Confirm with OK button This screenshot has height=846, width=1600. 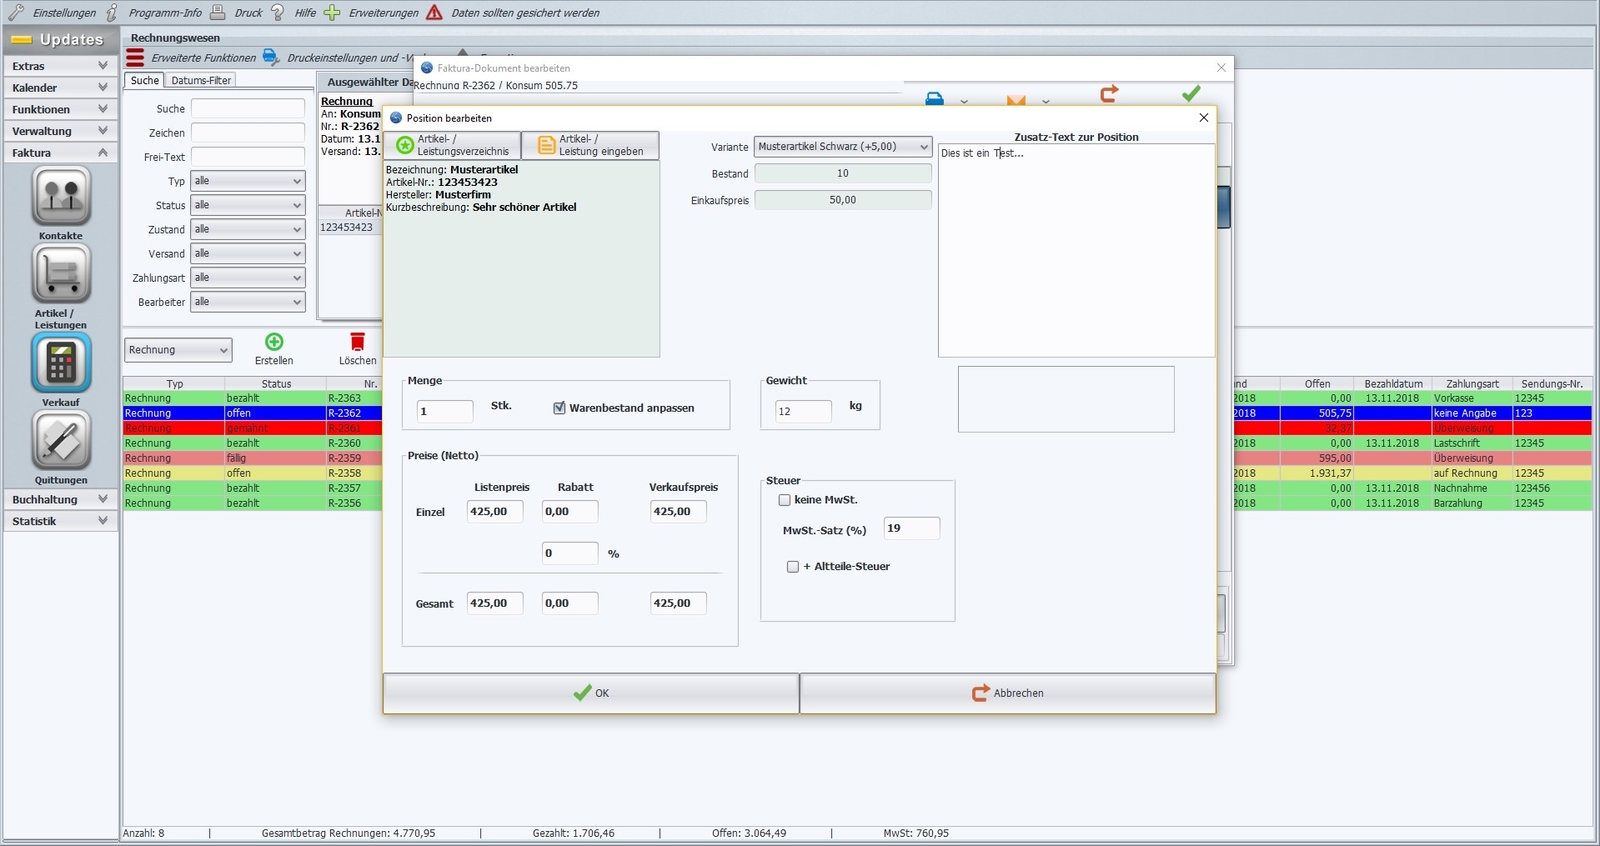(591, 693)
